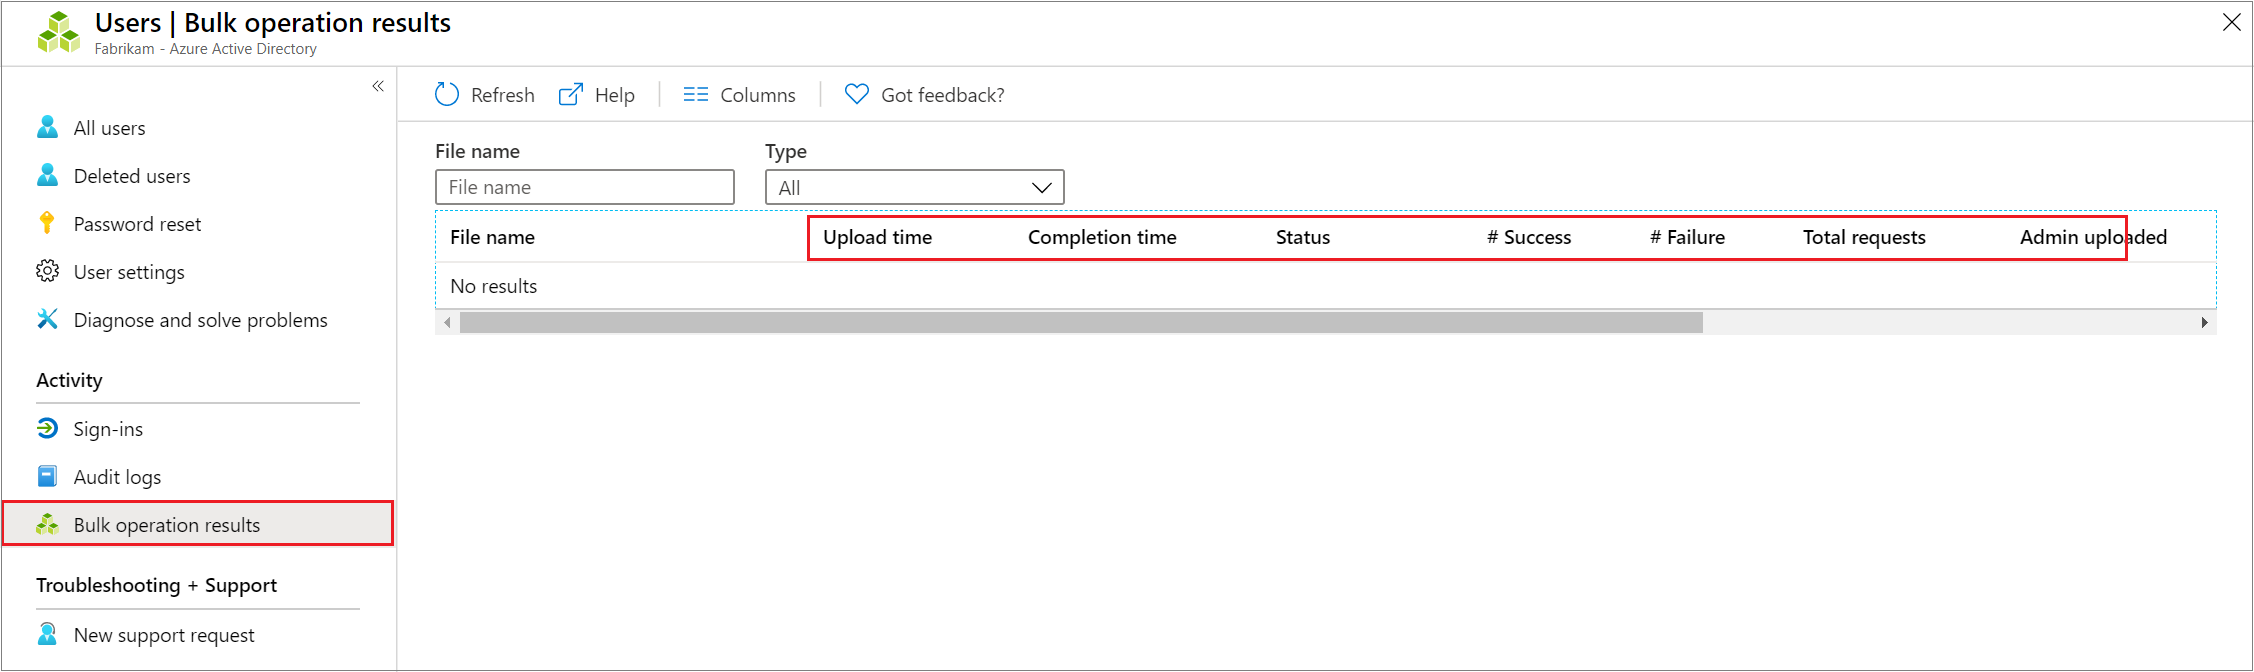This screenshot has width=2254, height=672.
Task: Click the Refresh circular arrow icon
Action: (x=447, y=95)
